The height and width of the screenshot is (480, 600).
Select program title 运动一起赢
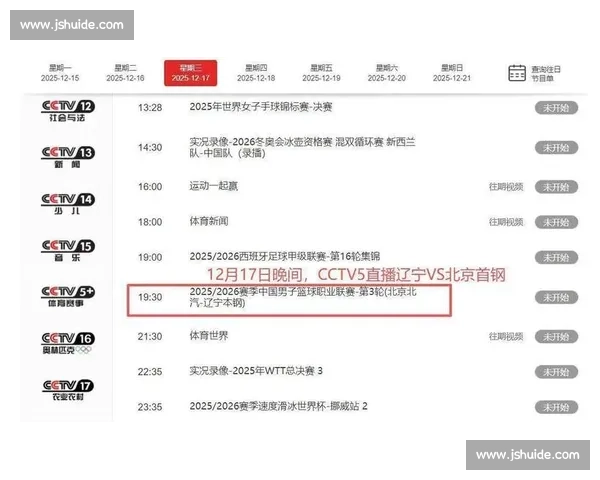pos(214,186)
